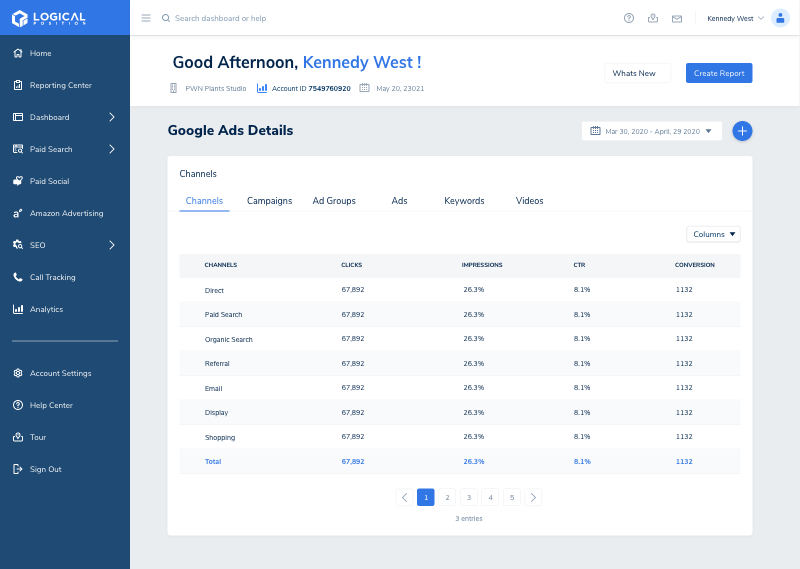Open the hamburger menu icon

[146, 18]
